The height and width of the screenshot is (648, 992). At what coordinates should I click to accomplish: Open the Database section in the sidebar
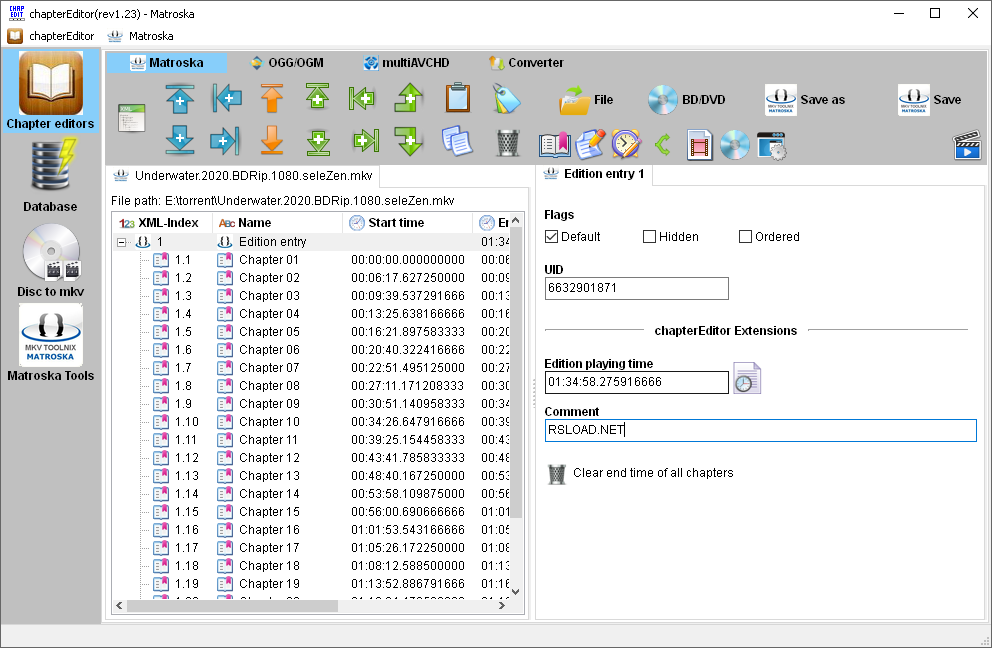pyautogui.click(x=50, y=177)
